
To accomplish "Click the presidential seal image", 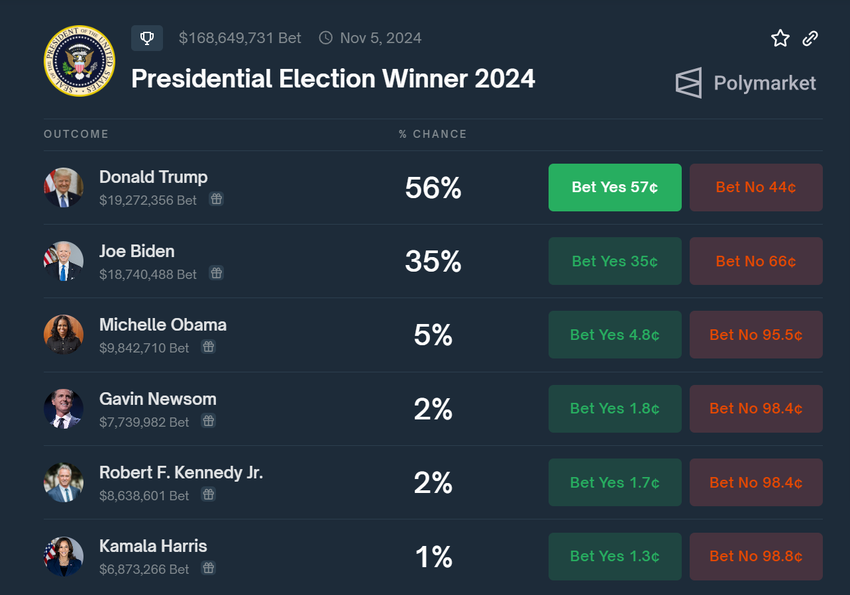I will (x=79, y=60).
